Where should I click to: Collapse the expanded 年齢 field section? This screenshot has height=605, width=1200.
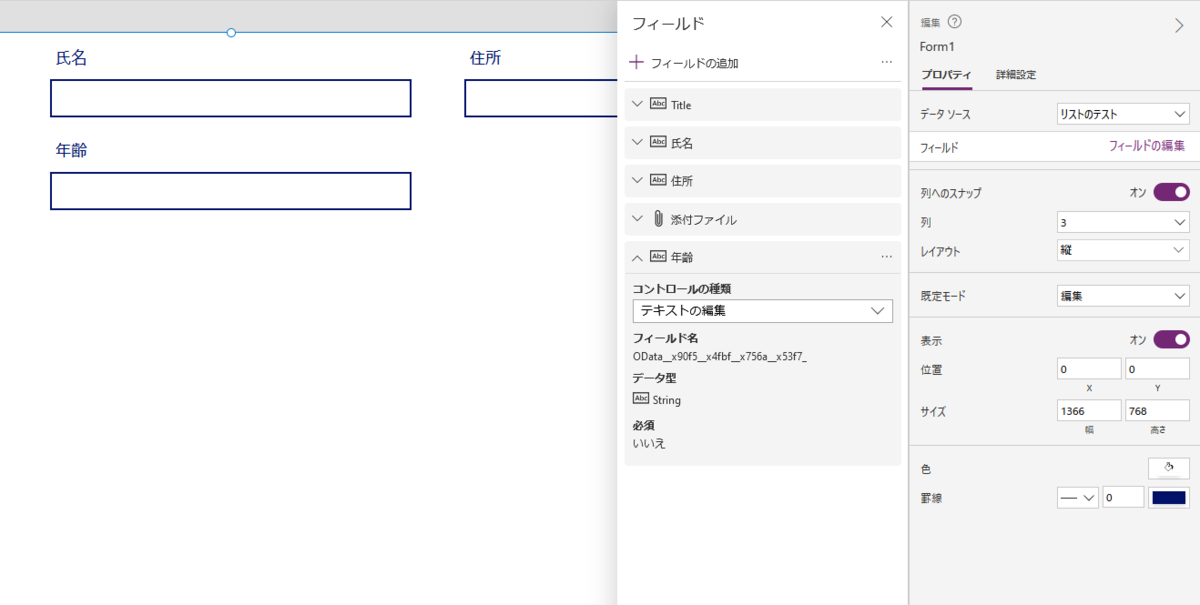[x=637, y=257]
